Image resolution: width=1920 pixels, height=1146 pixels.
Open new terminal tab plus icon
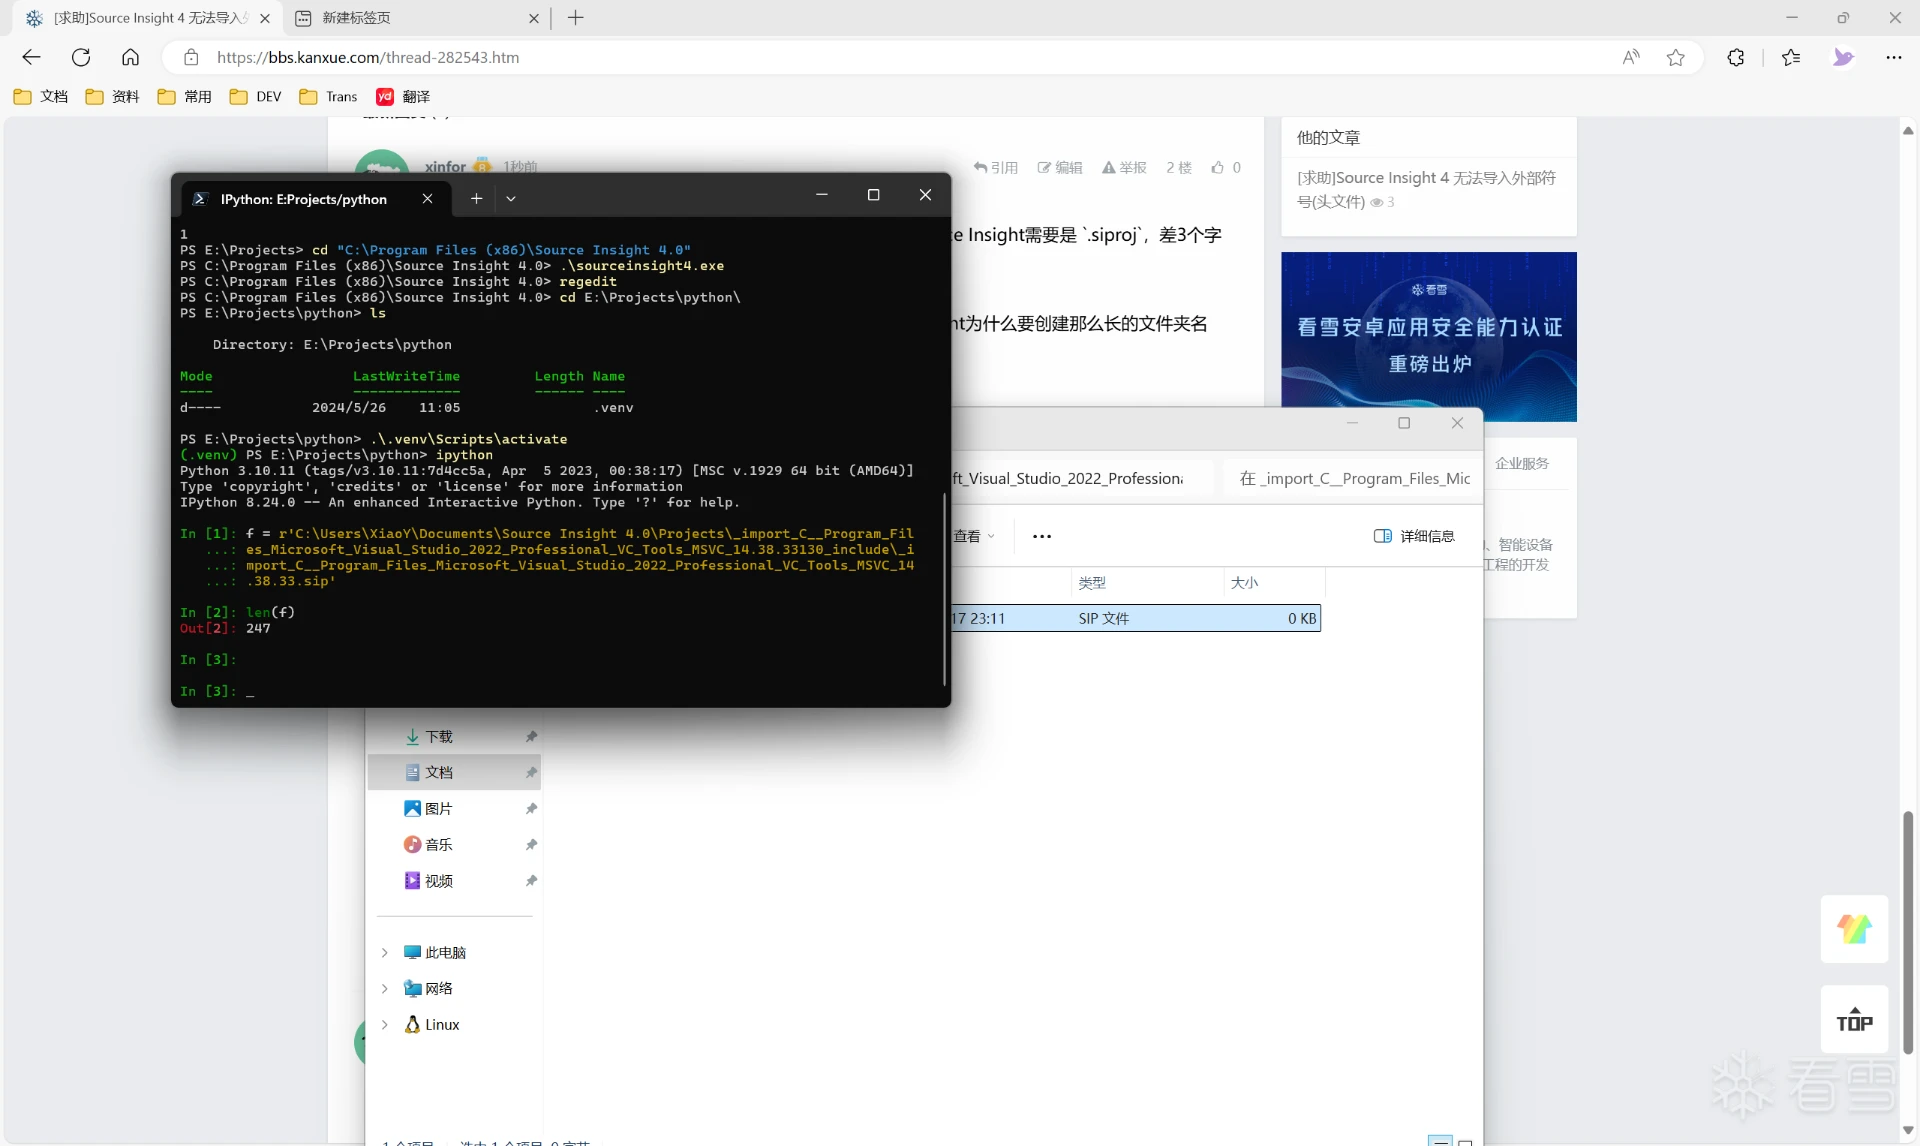point(476,198)
